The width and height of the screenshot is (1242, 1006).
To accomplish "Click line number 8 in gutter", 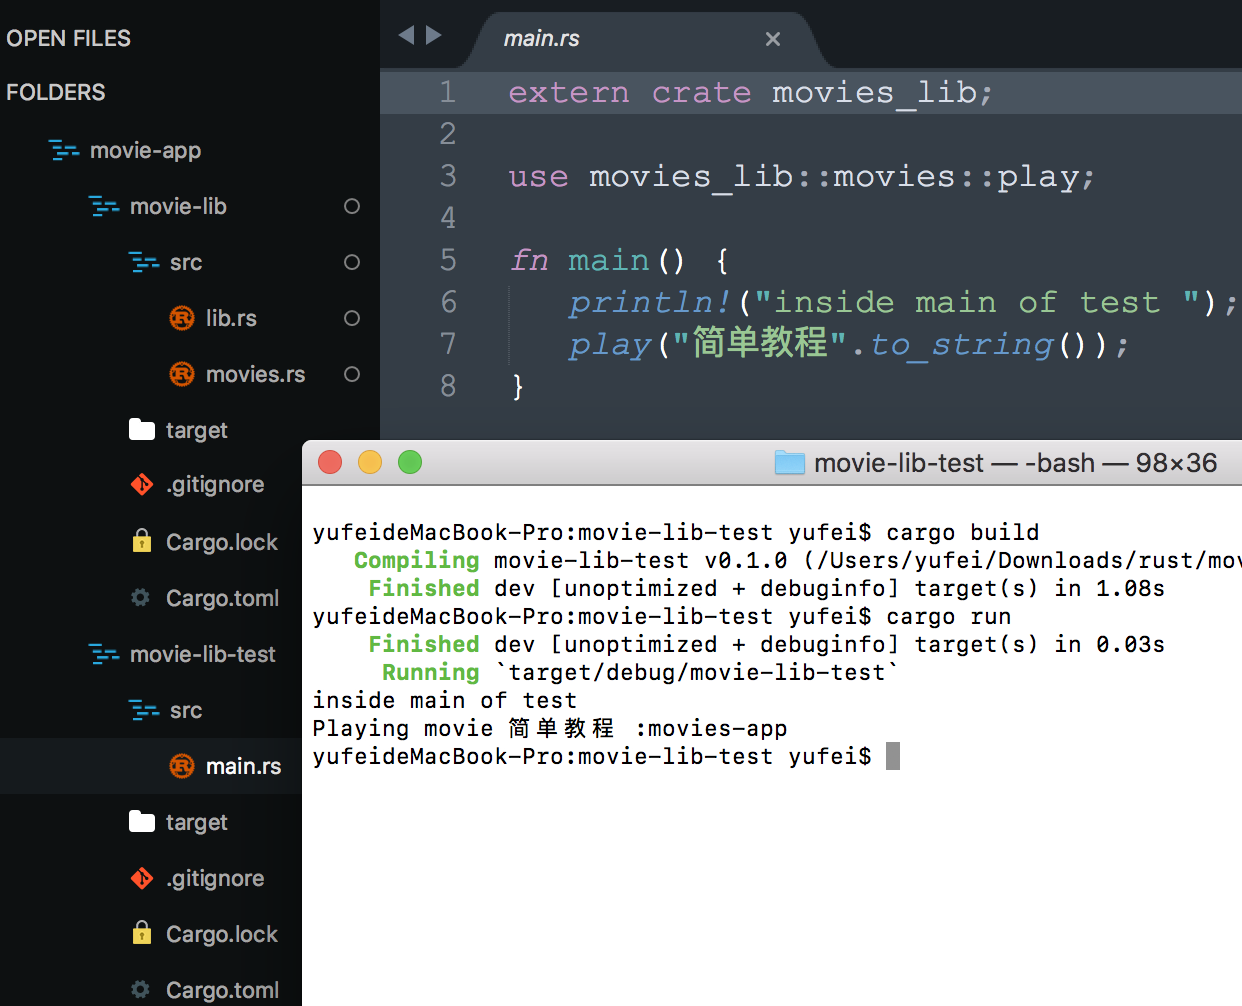I will [448, 386].
